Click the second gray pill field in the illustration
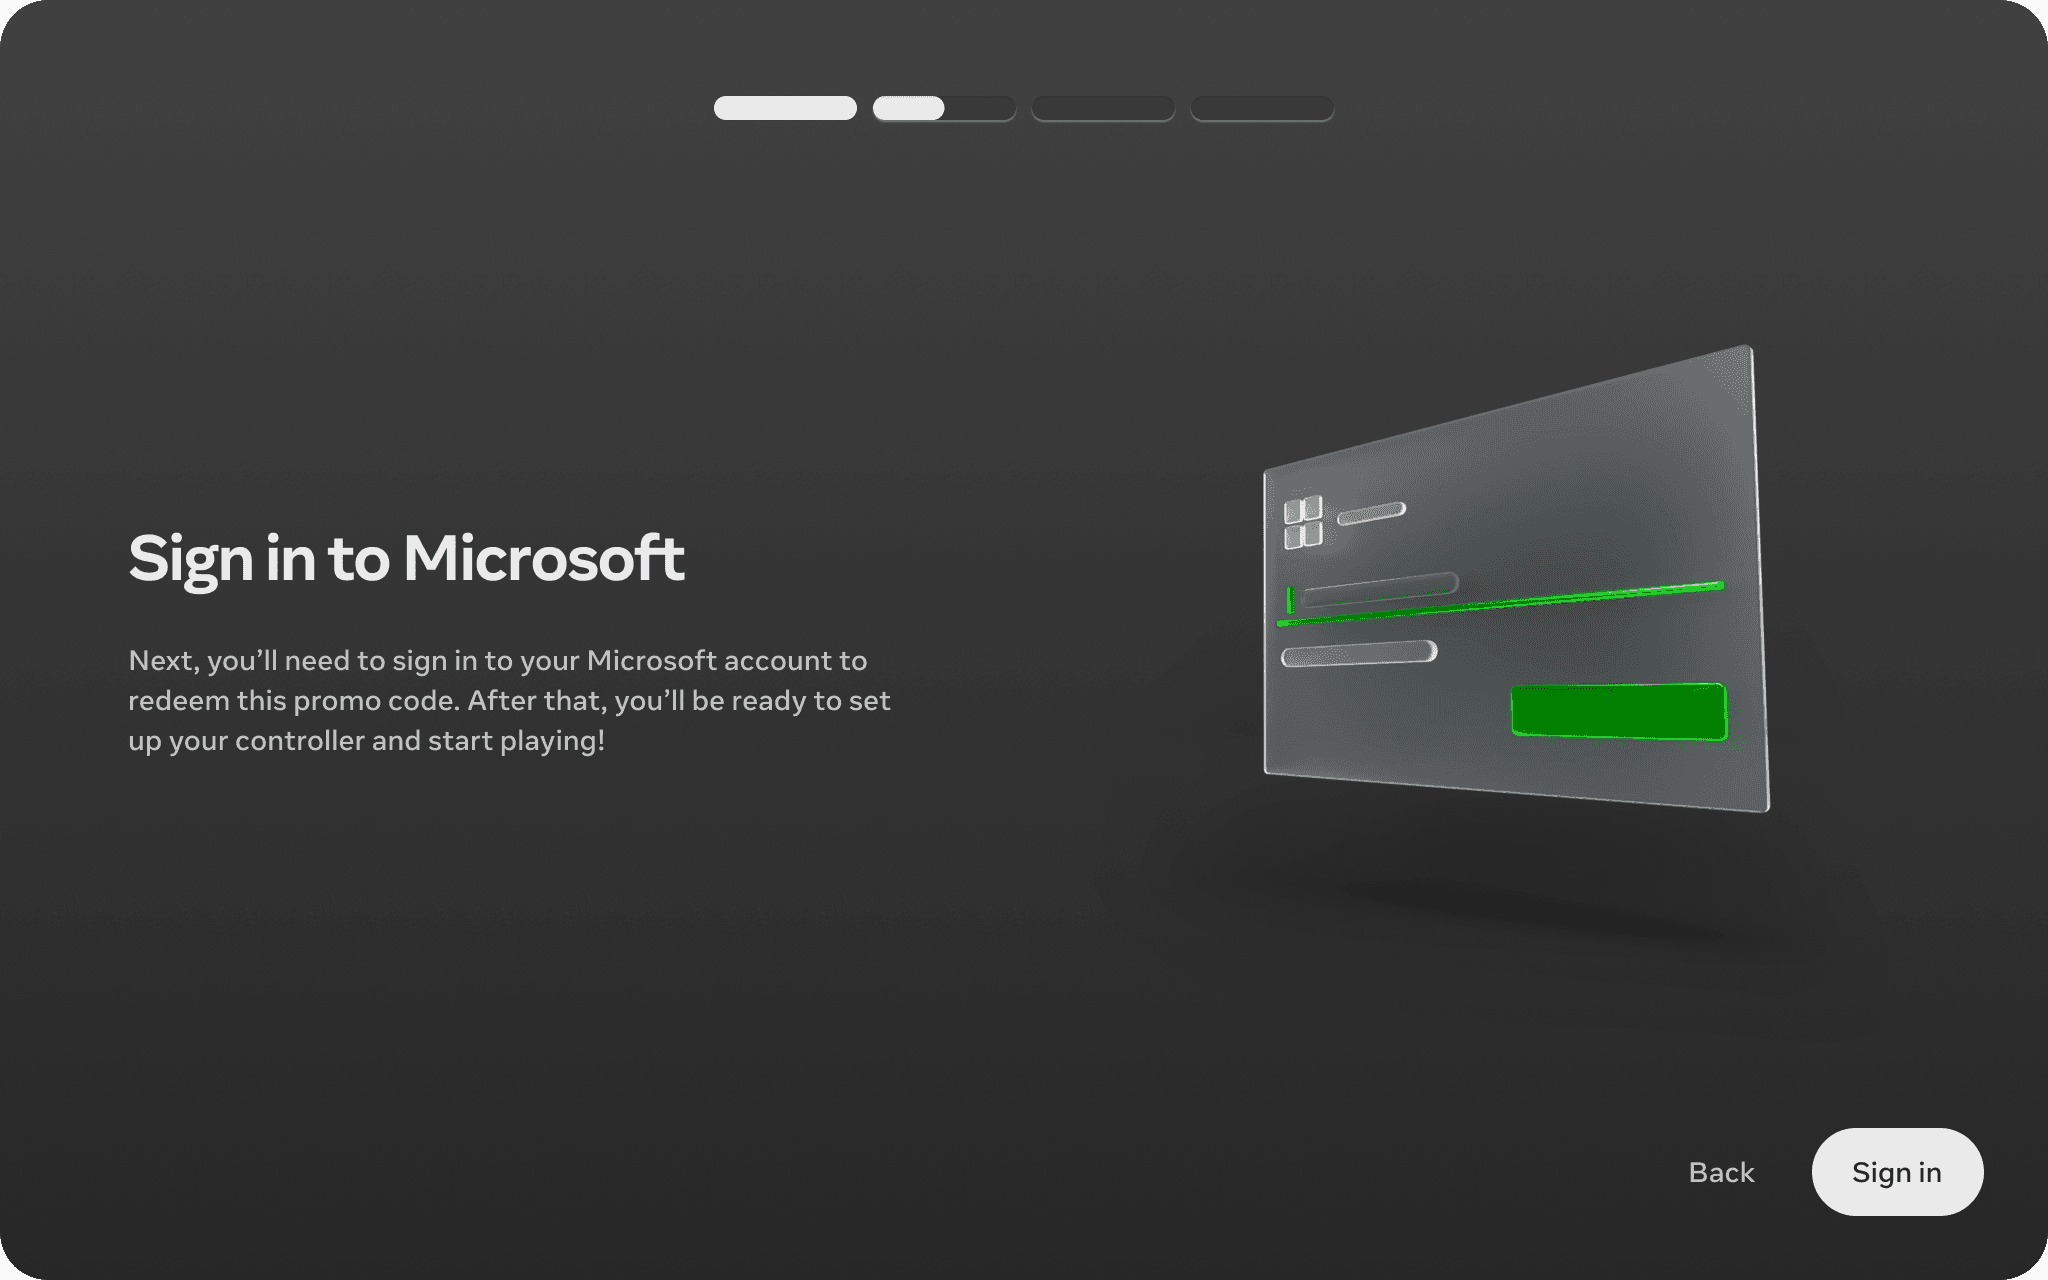The height and width of the screenshot is (1280, 2048). pos(1359,654)
